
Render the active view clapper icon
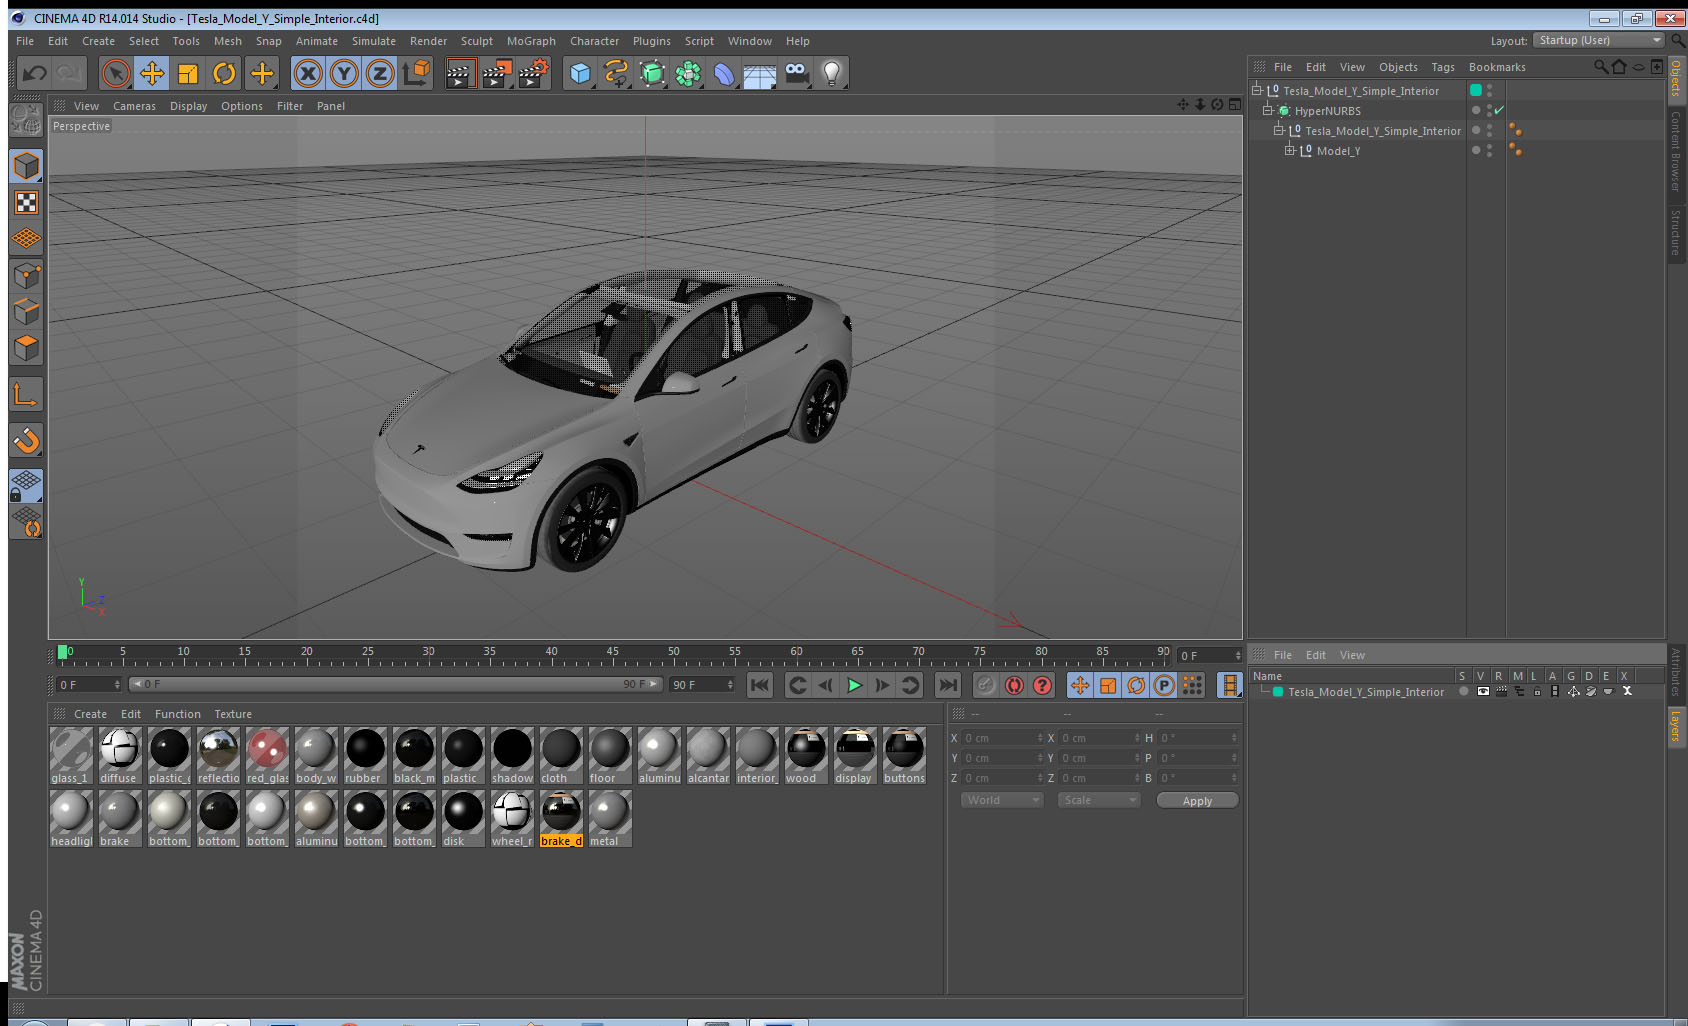point(459,73)
